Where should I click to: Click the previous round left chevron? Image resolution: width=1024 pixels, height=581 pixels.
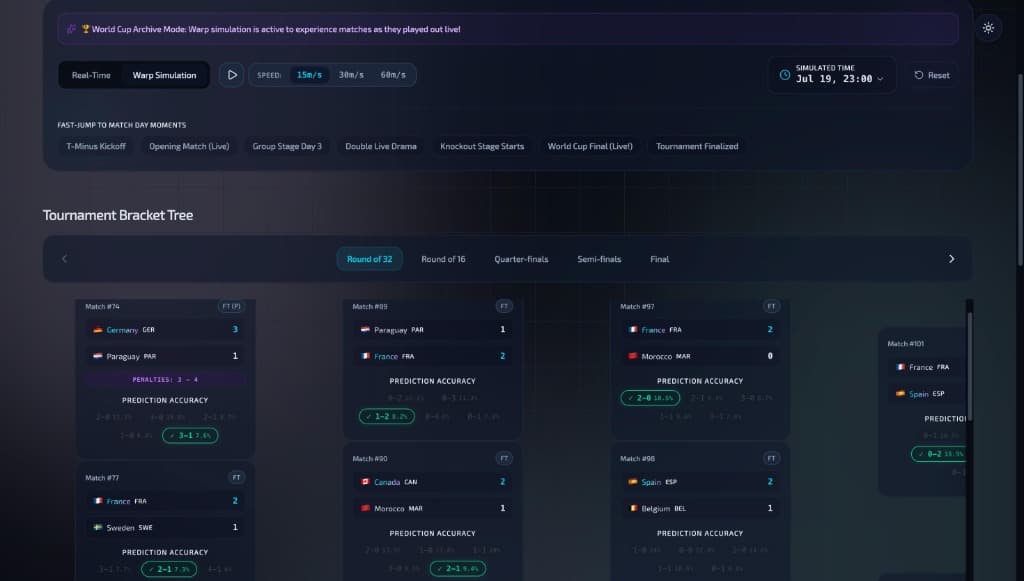coord(64,259)
